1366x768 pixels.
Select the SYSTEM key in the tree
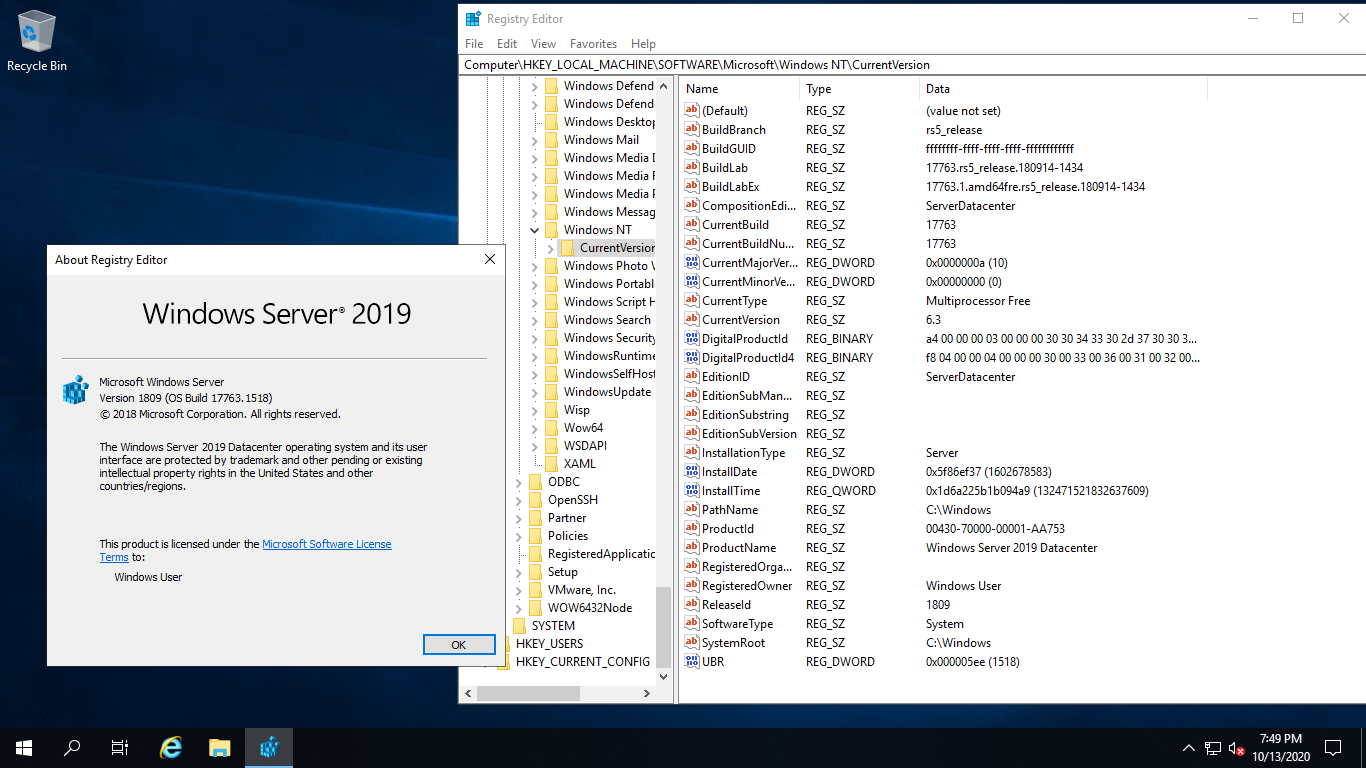pyautogui.click(x=553, y=626)
